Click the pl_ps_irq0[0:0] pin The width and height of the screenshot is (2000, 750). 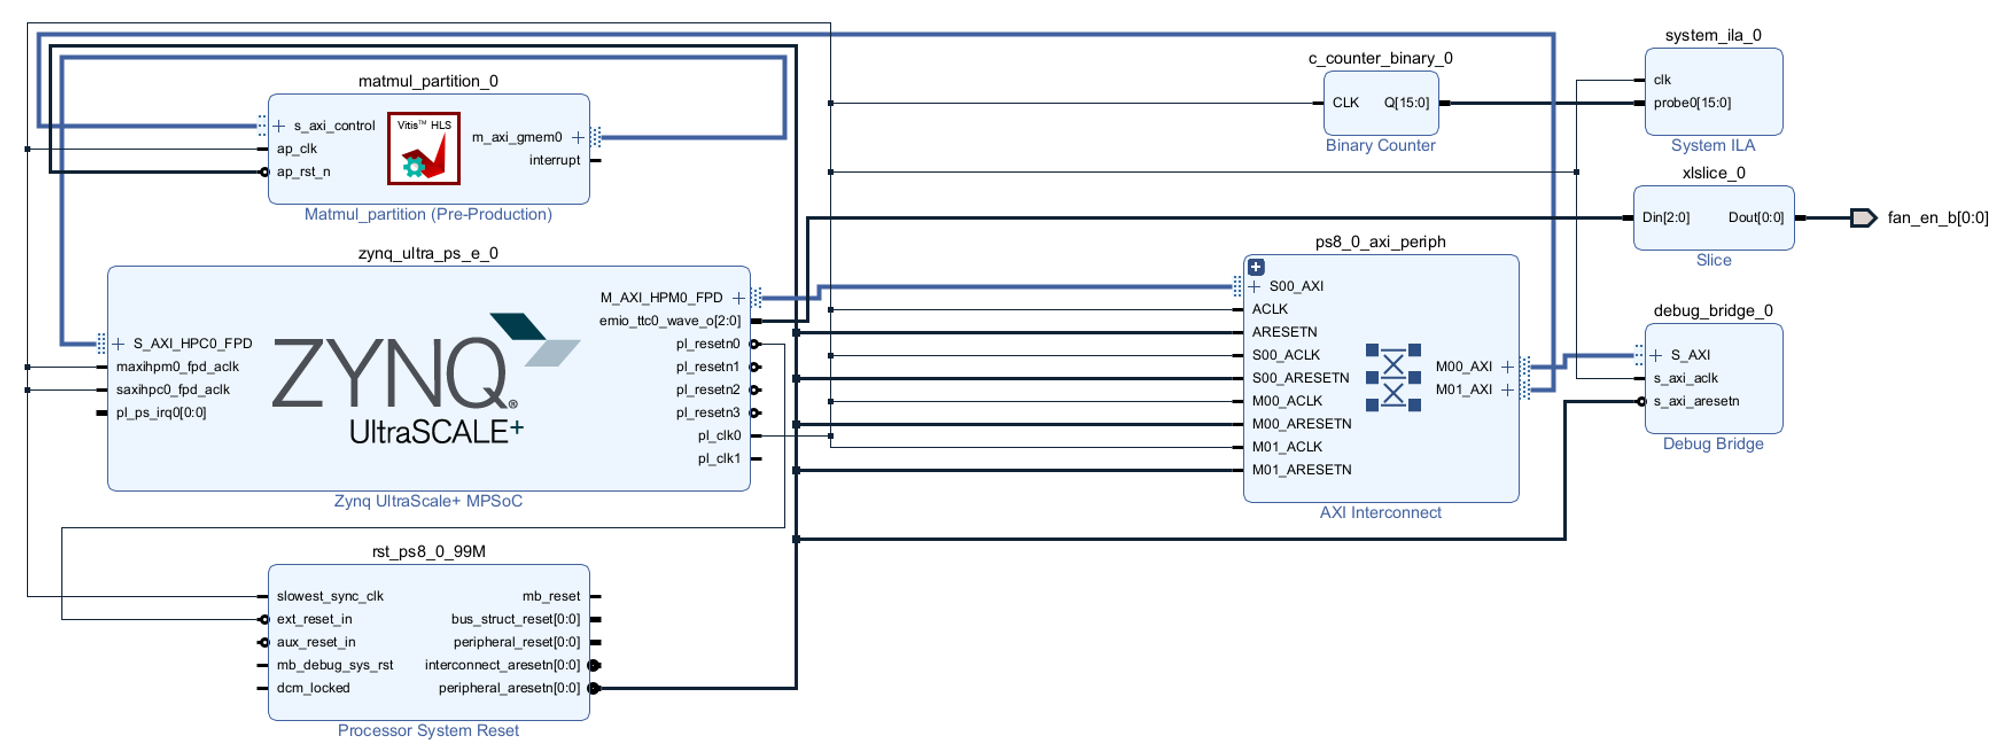(161, 413)
